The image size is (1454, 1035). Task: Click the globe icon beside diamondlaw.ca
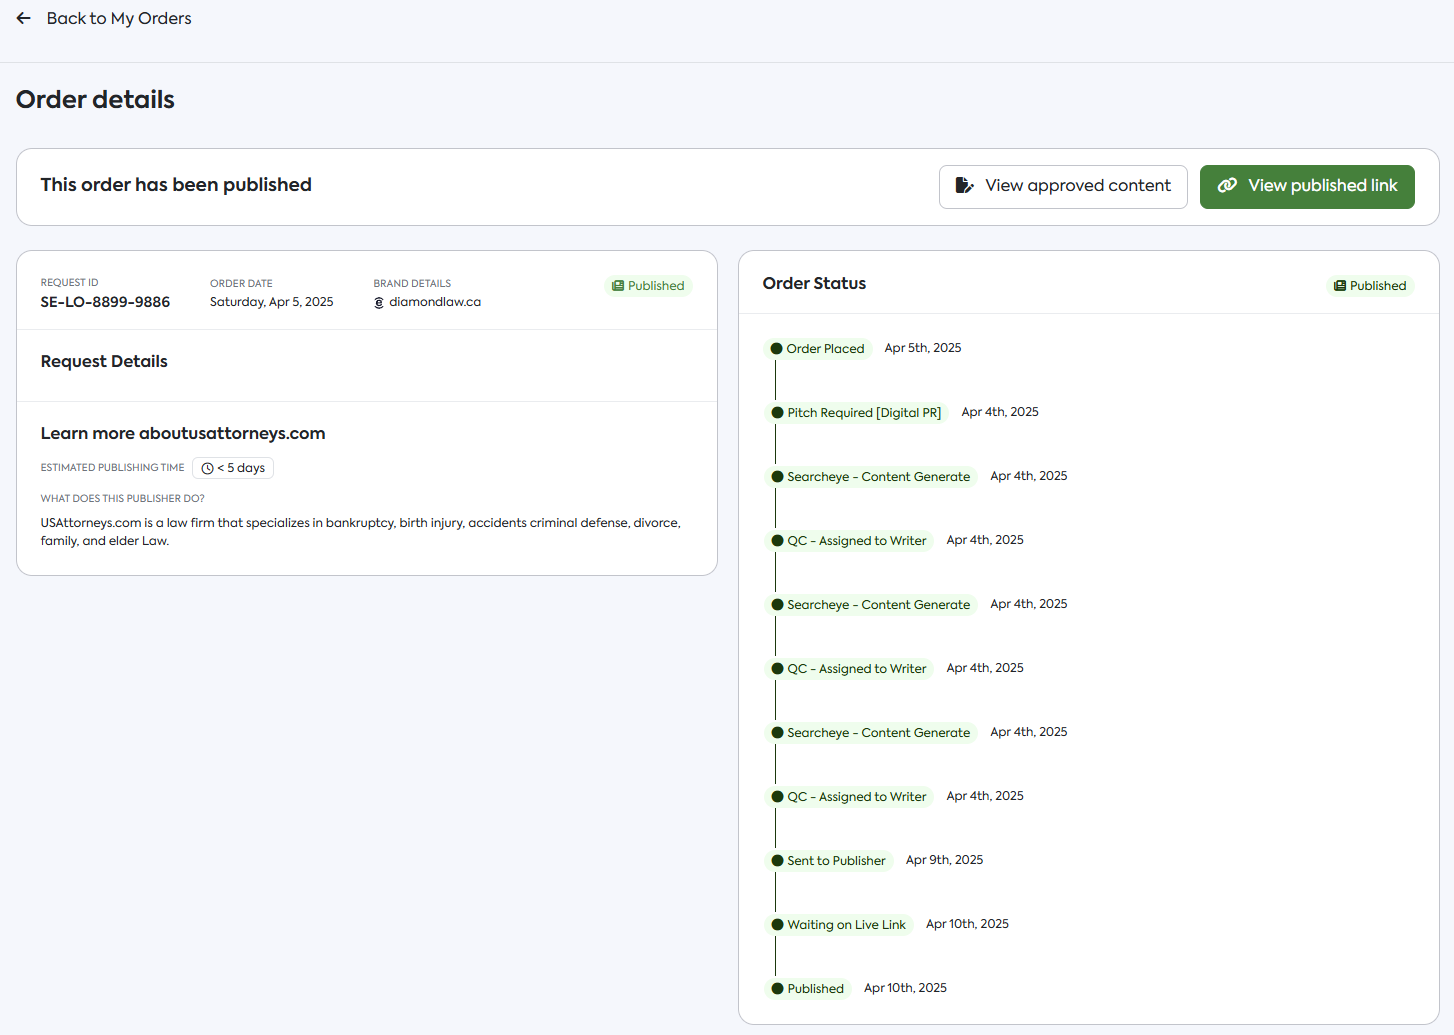[379, 303]
